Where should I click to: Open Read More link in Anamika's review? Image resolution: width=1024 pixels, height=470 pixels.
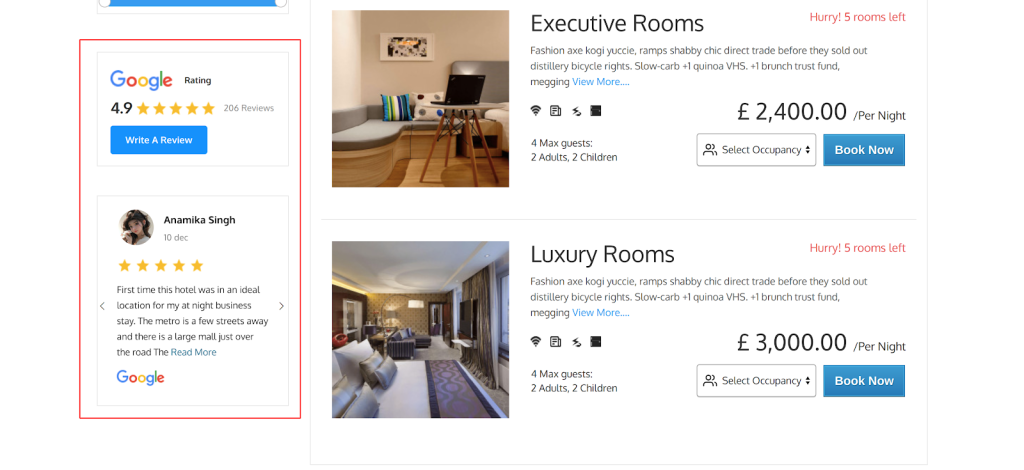pos(193,352)
